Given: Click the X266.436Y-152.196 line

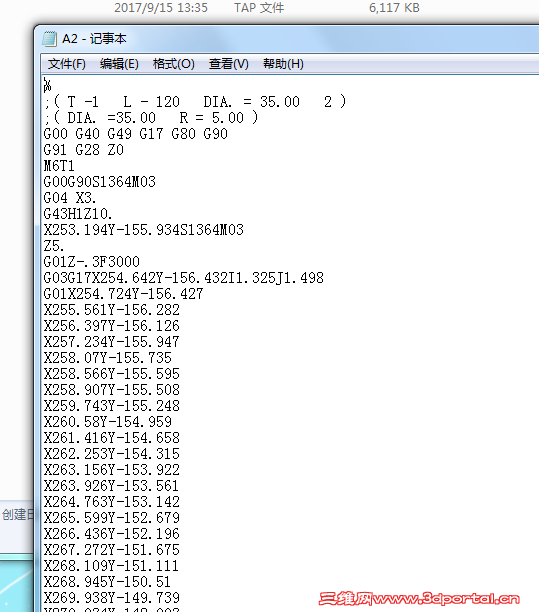Looking at the screenshot, I should (112, 534).
